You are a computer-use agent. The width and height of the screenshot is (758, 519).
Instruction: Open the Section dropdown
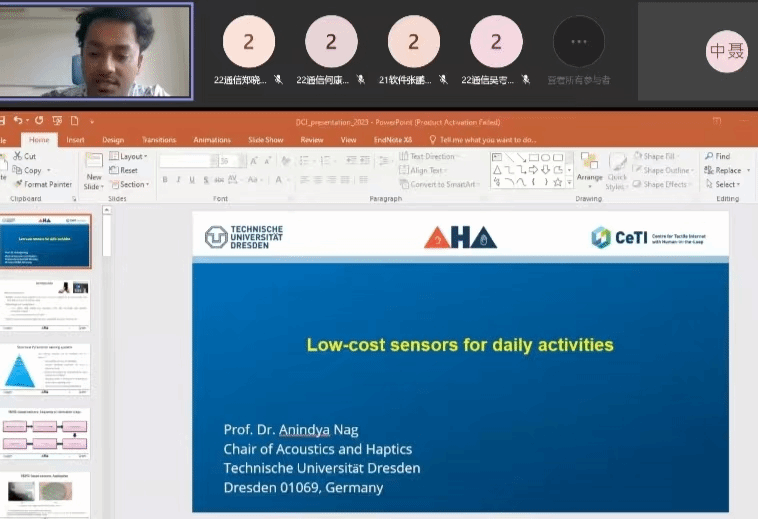tap(130, 185)
